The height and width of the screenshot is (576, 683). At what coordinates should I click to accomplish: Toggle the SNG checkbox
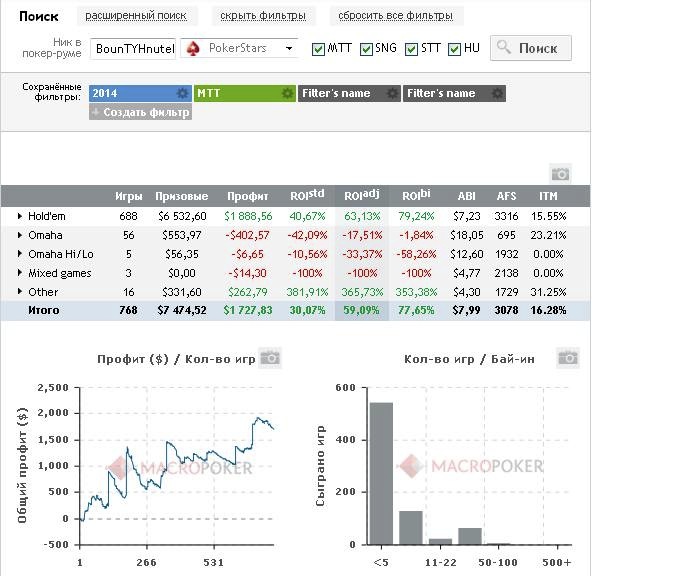click(x=366, y=49)
